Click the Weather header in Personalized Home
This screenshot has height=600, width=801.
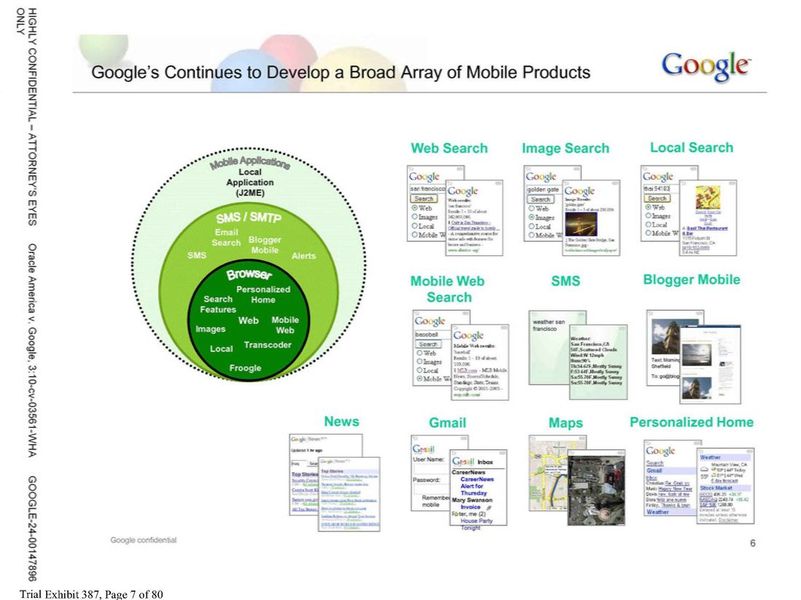[x=713, y=457]
